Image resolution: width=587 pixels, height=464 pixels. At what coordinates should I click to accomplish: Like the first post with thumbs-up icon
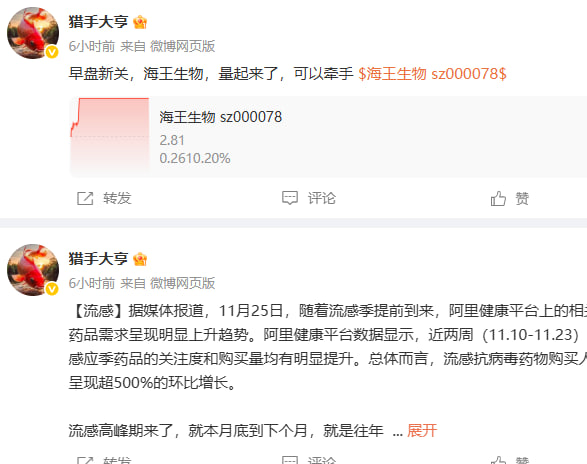(498, 198)
